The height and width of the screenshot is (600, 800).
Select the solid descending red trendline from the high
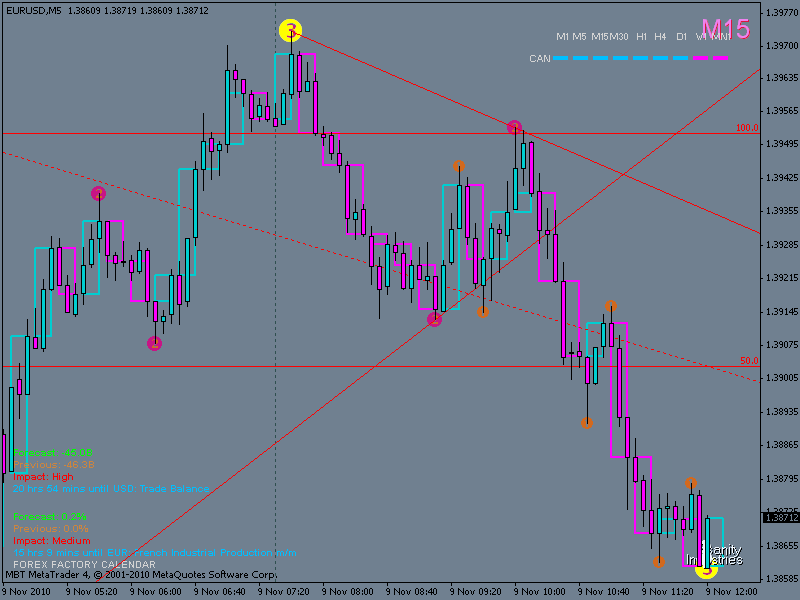pos(526,132)
